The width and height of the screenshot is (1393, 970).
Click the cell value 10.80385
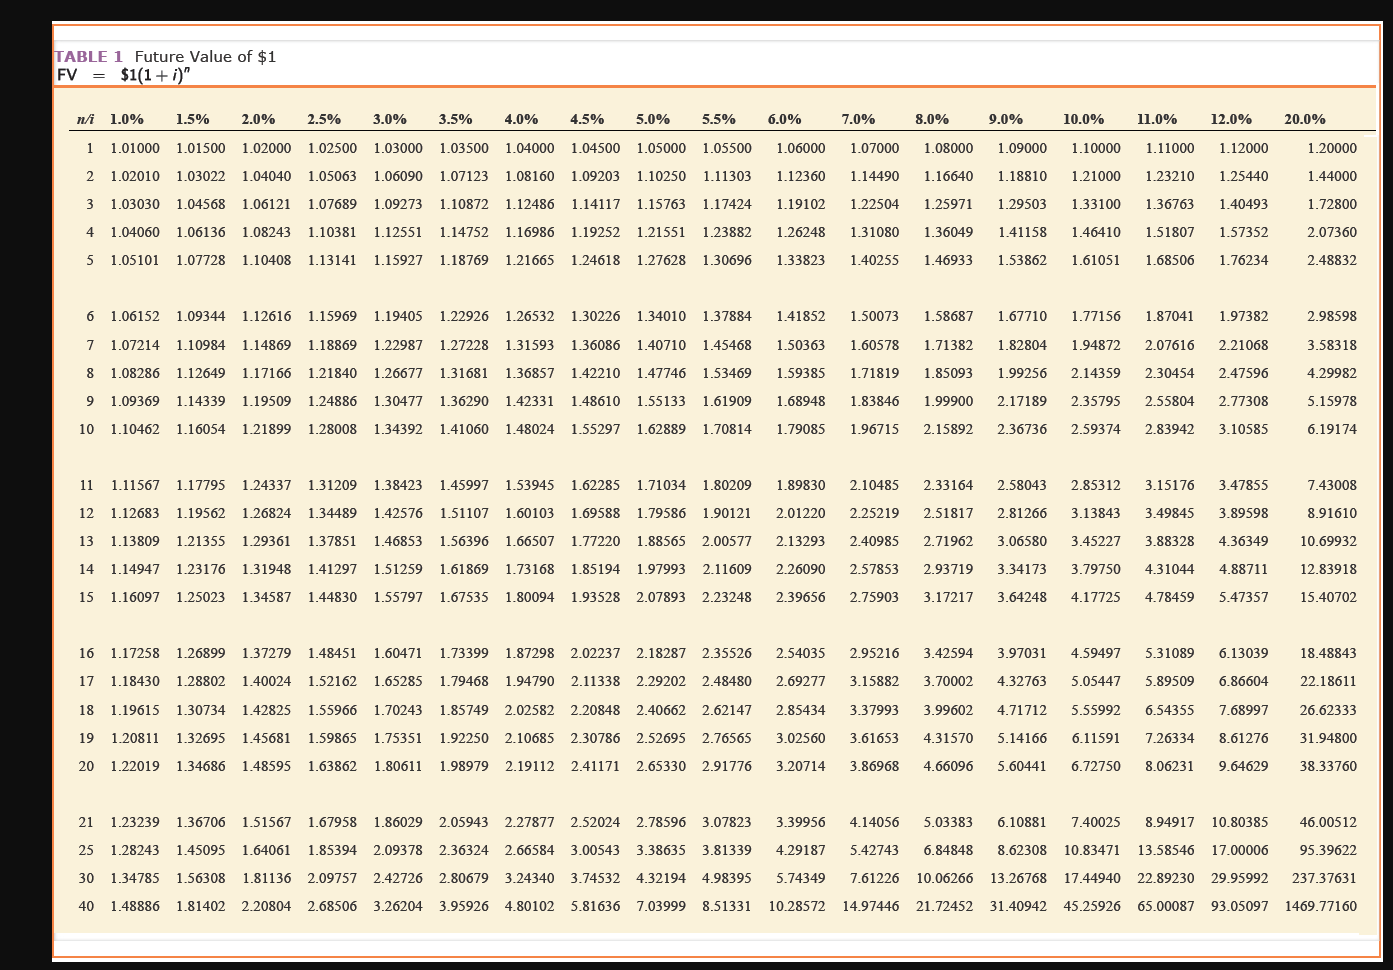pos(1240,822)
